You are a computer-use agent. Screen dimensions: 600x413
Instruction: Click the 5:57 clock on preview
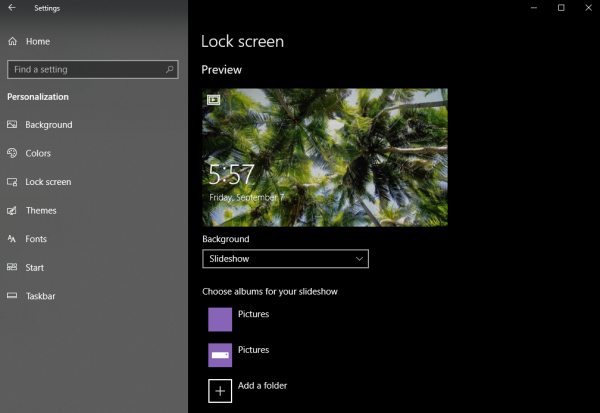231,175
